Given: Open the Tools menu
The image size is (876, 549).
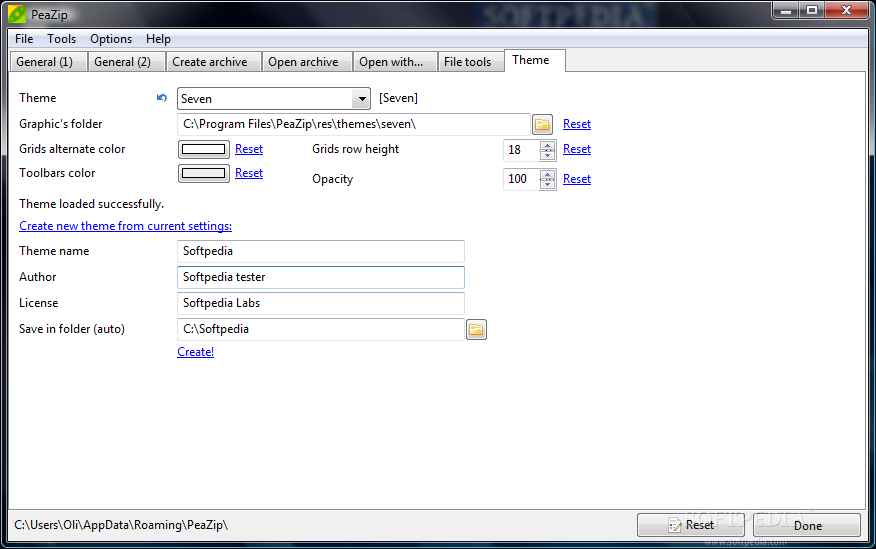Looking at the screenshot, I should pos(61,39).
